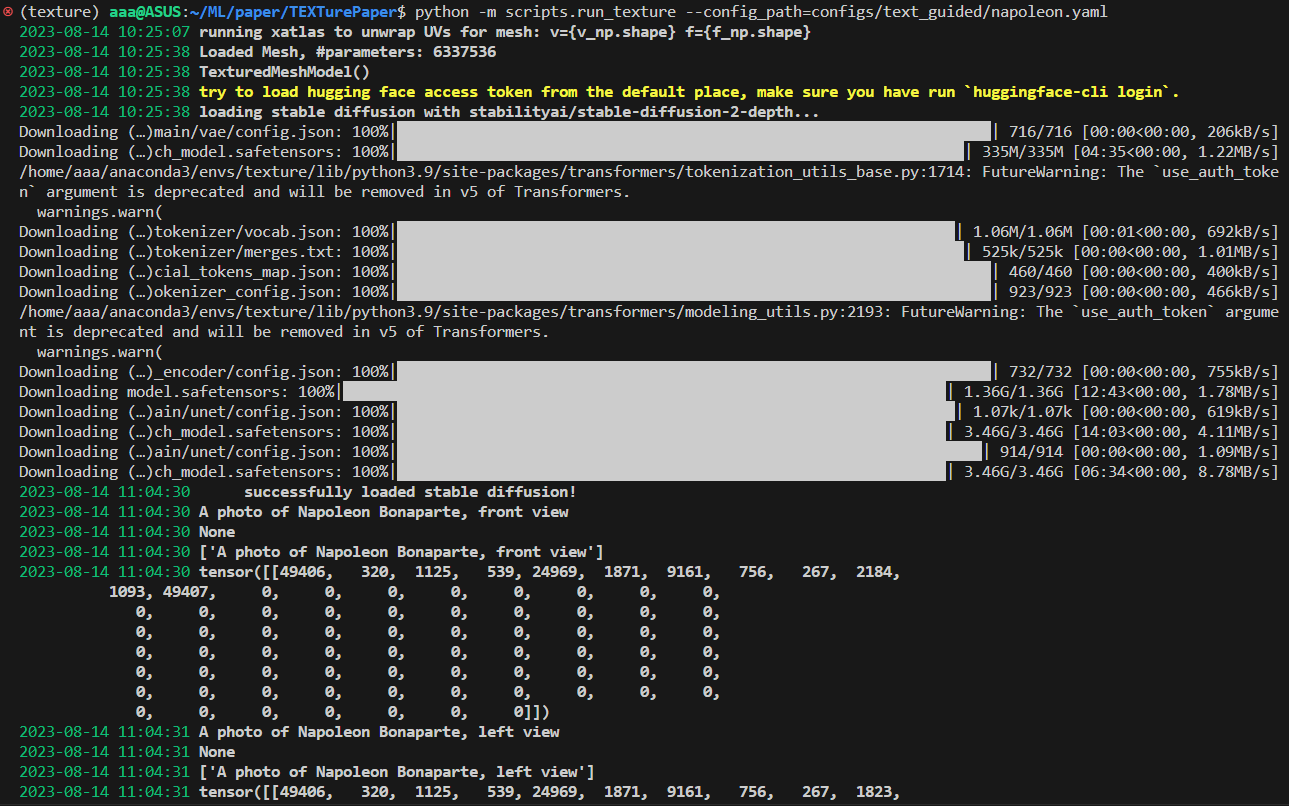Click the progress bar for main/vae/config.json

[694, 132]
